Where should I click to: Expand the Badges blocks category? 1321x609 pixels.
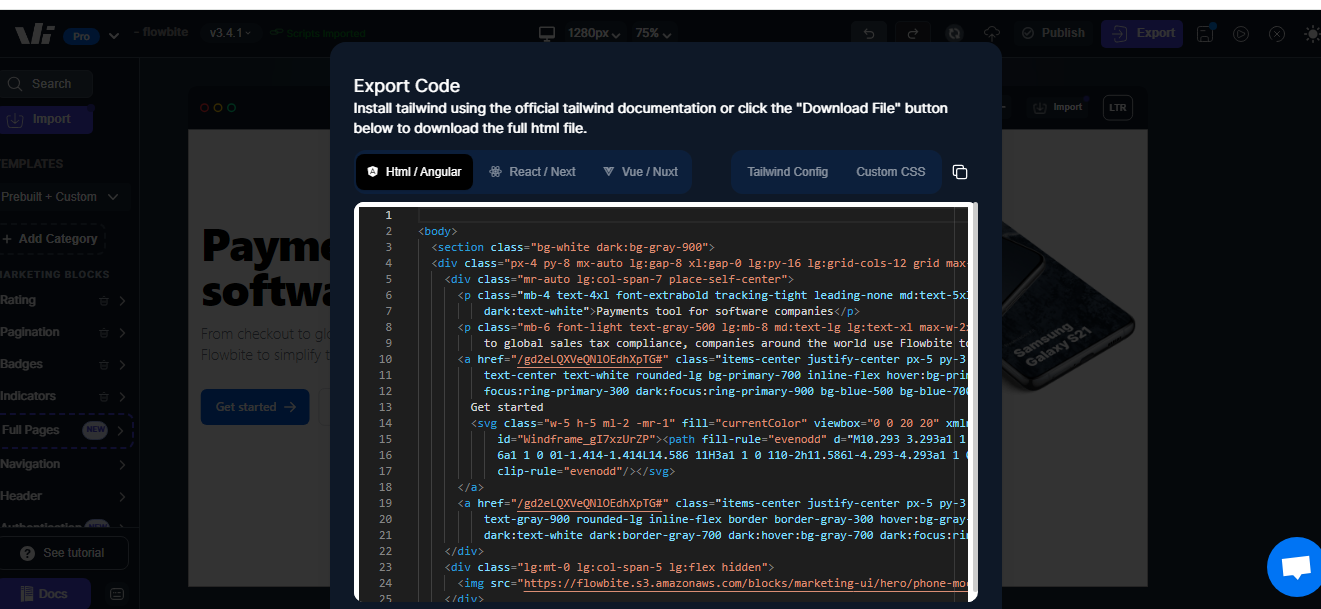122,365
